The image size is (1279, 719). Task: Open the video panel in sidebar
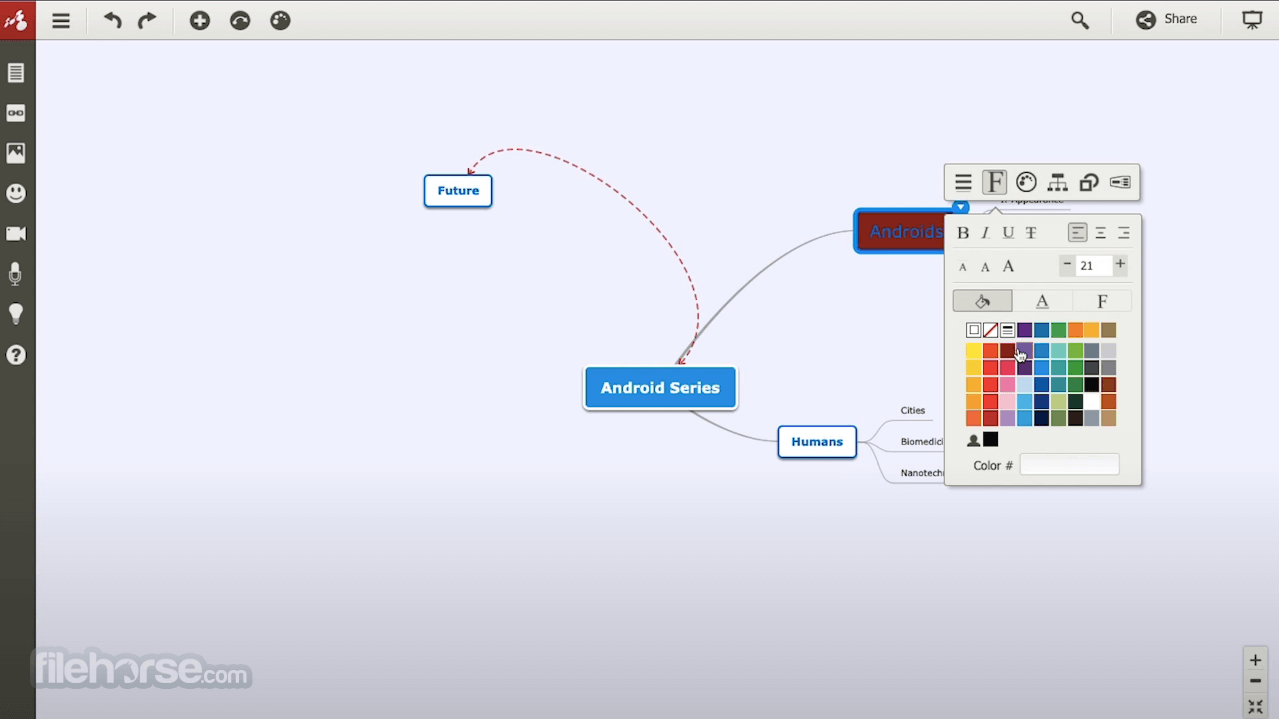point(16,233)
